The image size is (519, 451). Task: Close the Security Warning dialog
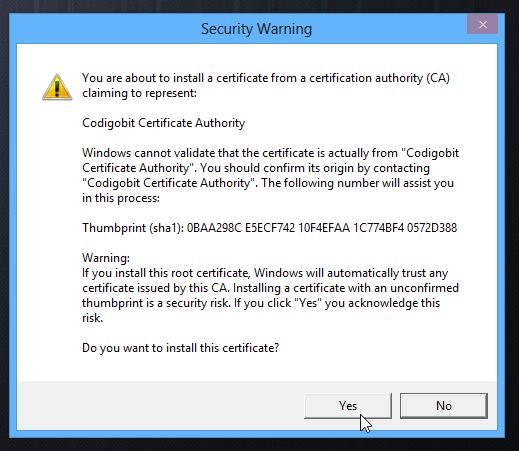tap(483, 25)
